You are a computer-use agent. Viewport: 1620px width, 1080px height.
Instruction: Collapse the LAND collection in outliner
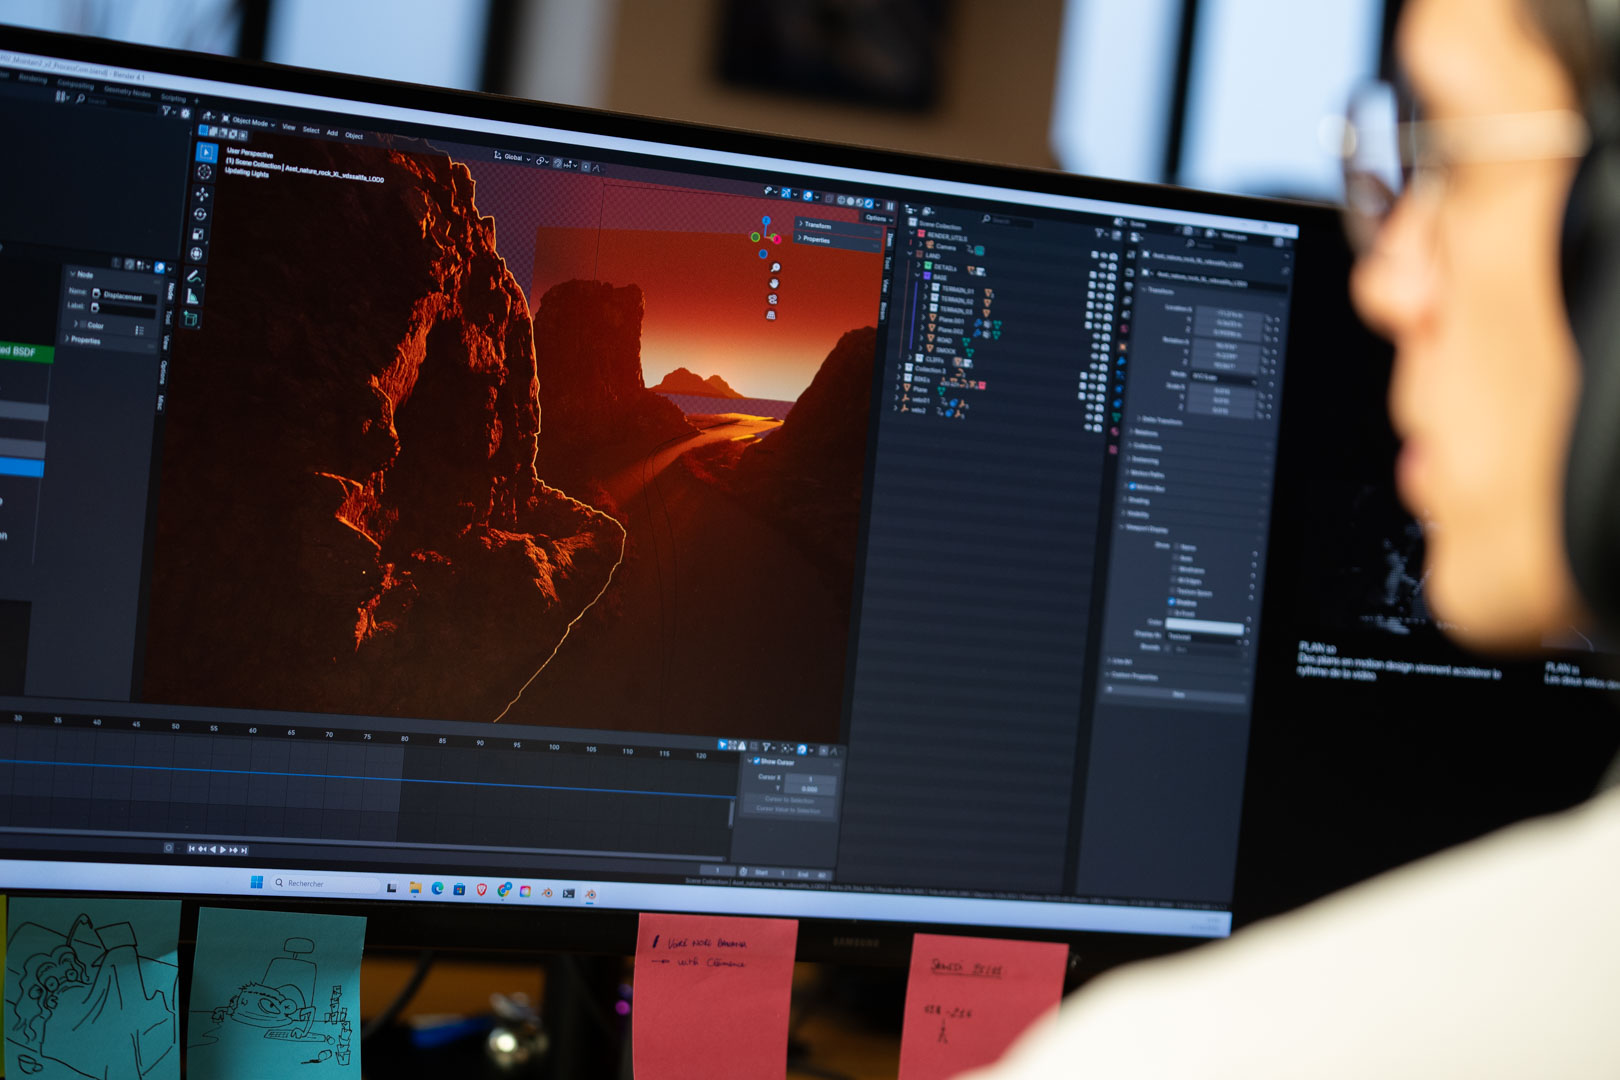(x=910, y=253)
